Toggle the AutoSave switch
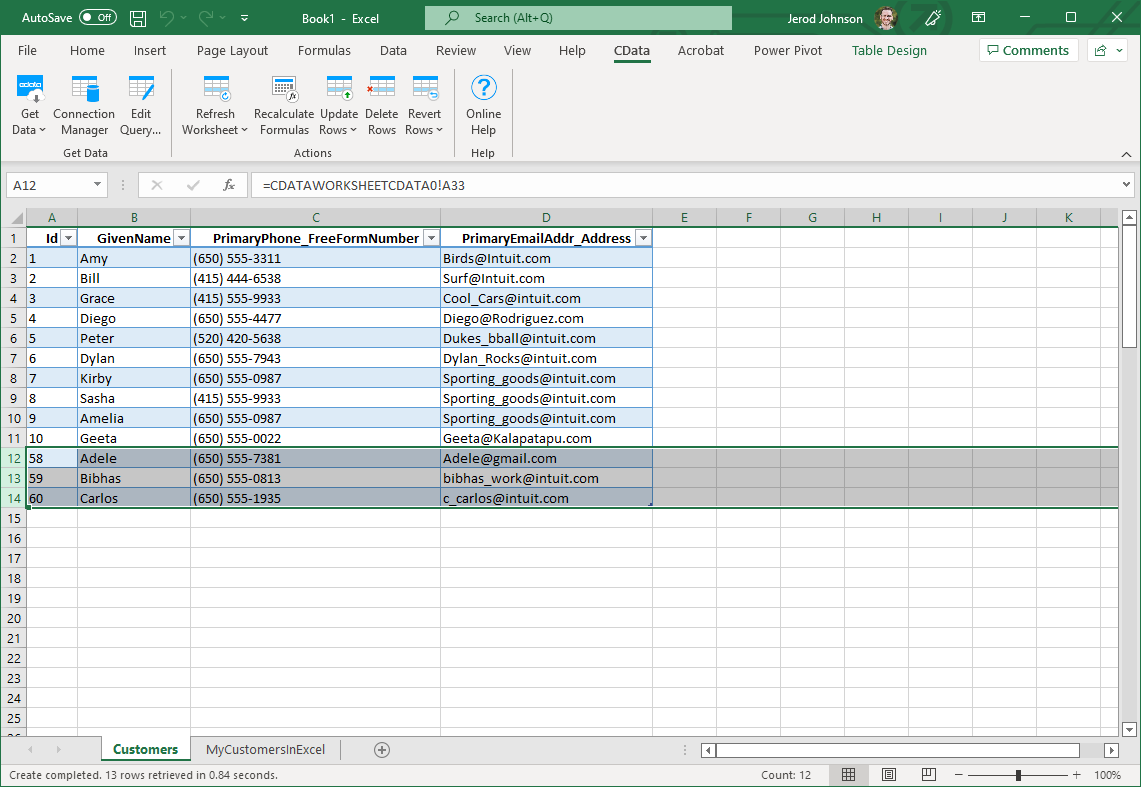Viewport: 1141px width, 787px height. [x=98, y=18]
